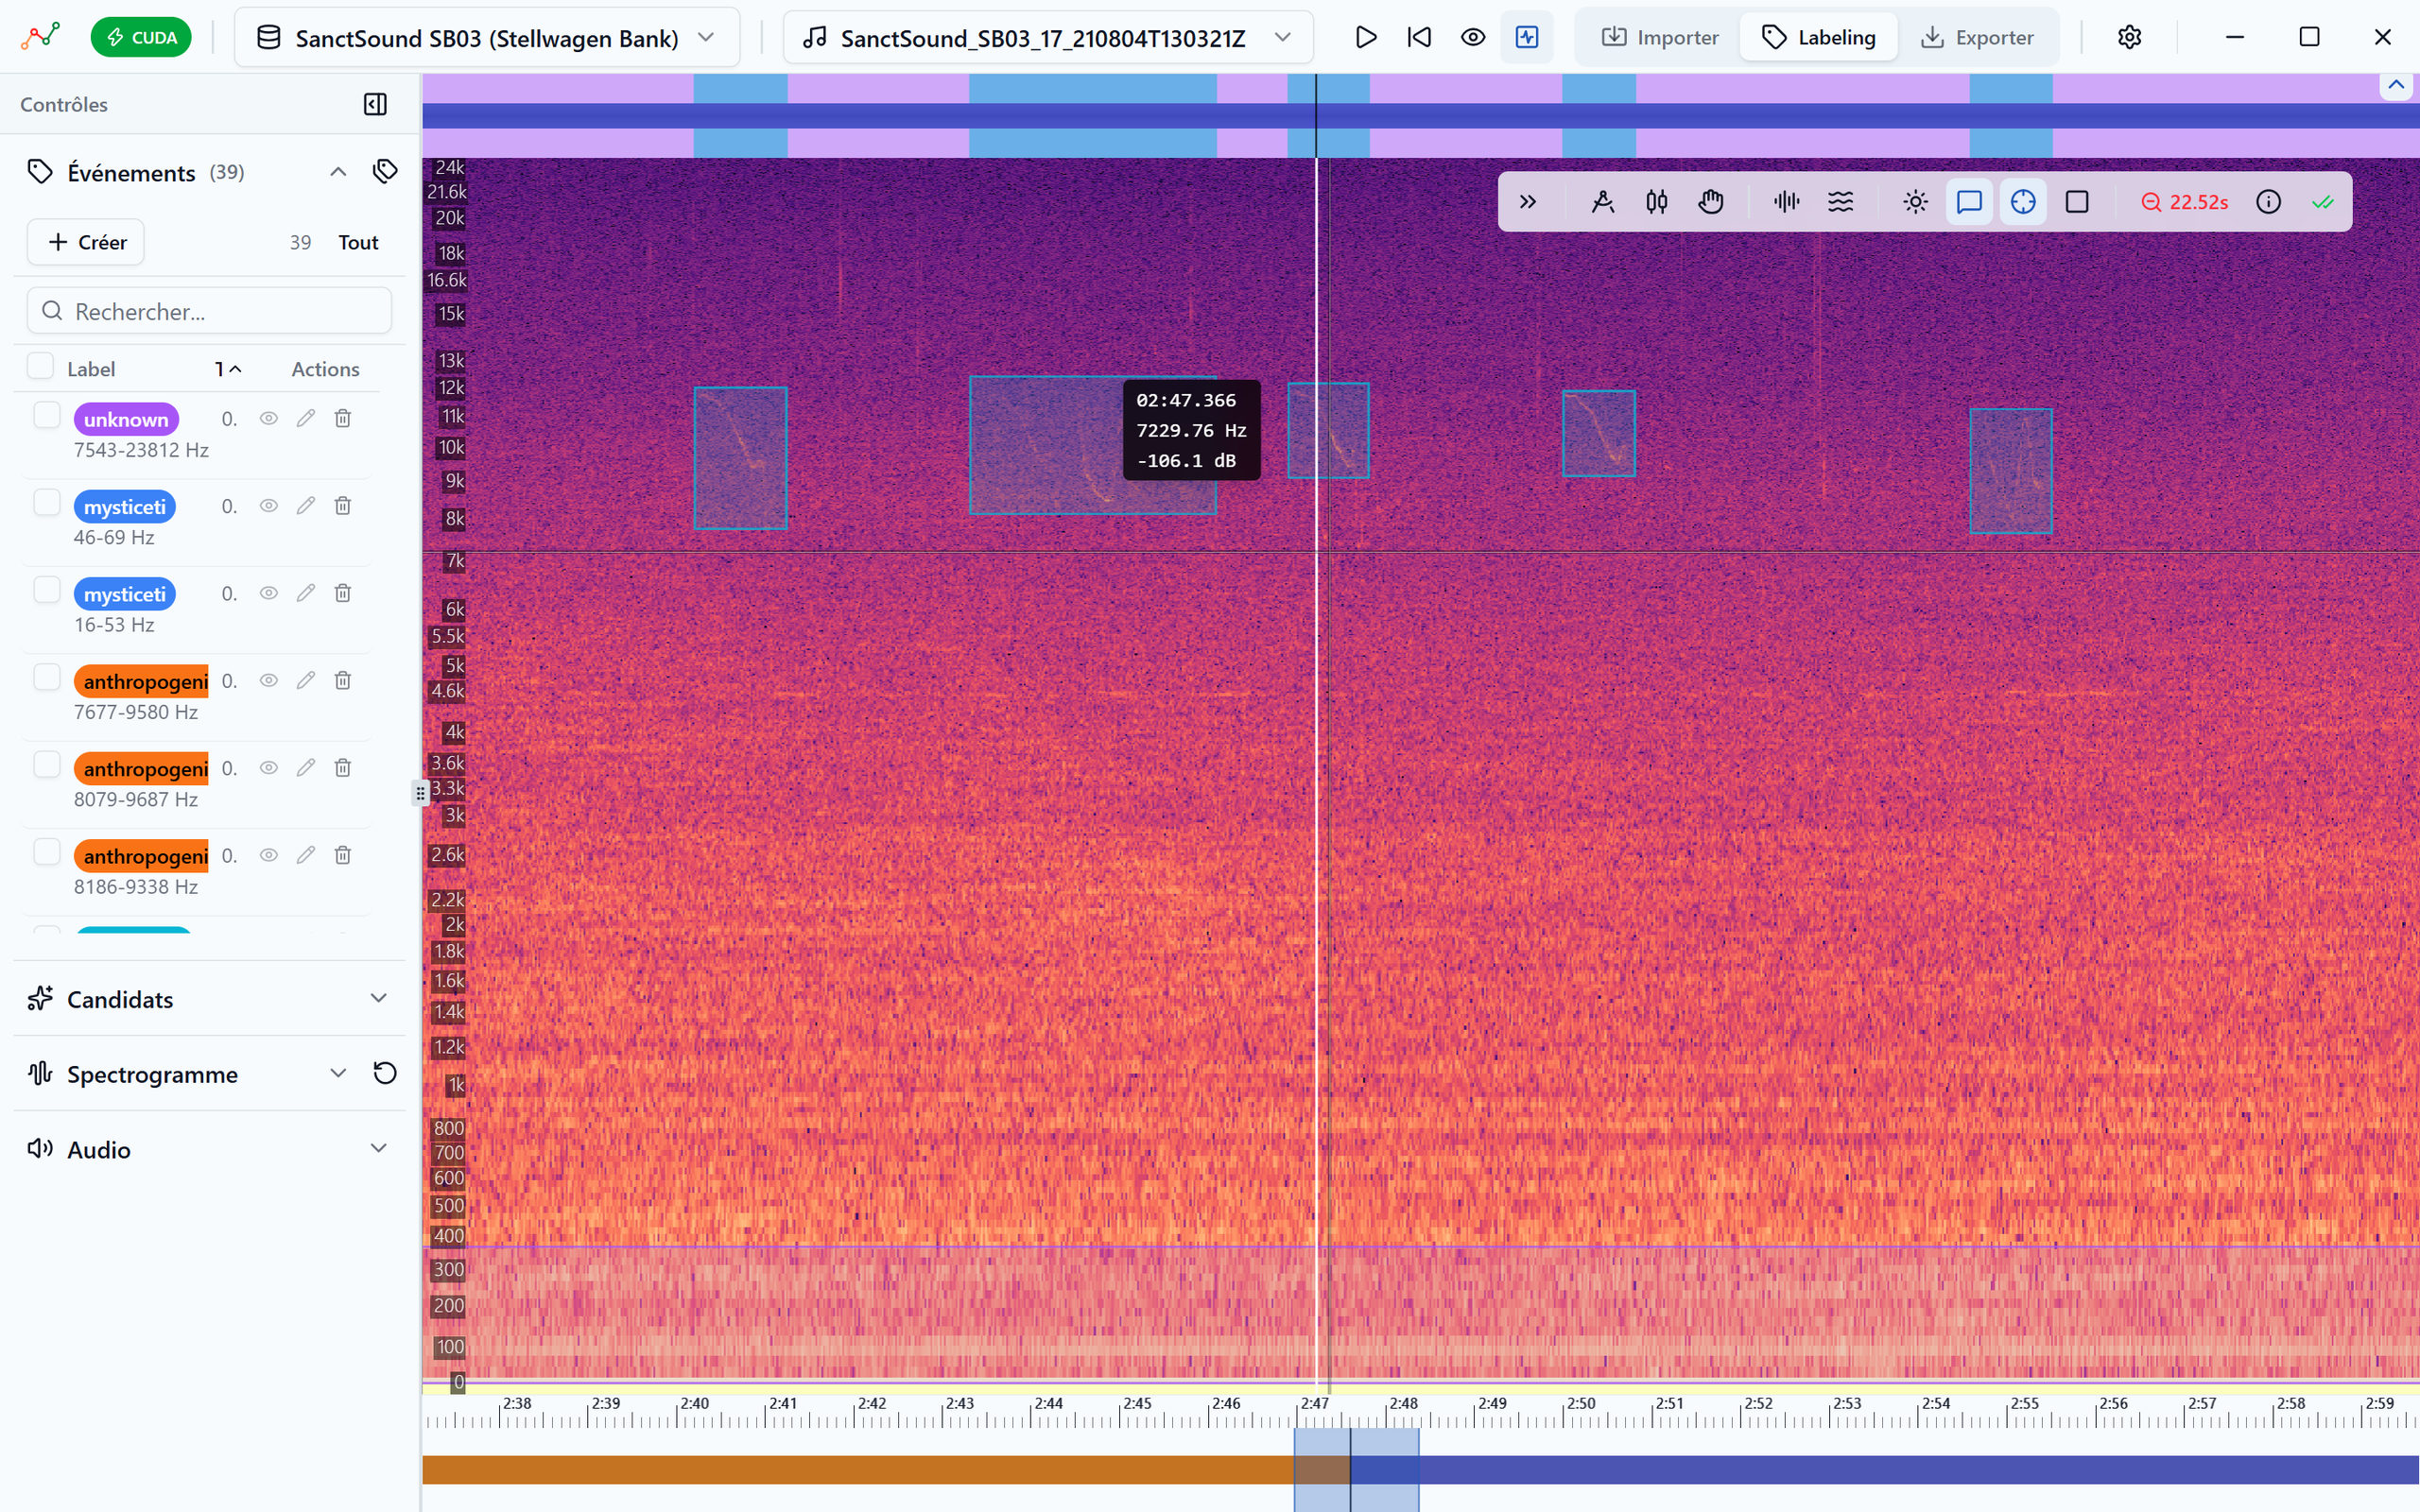Screen dimensions: 2420x1512
Task: Click the app logo icon at top left
Action: coord(40,37)
